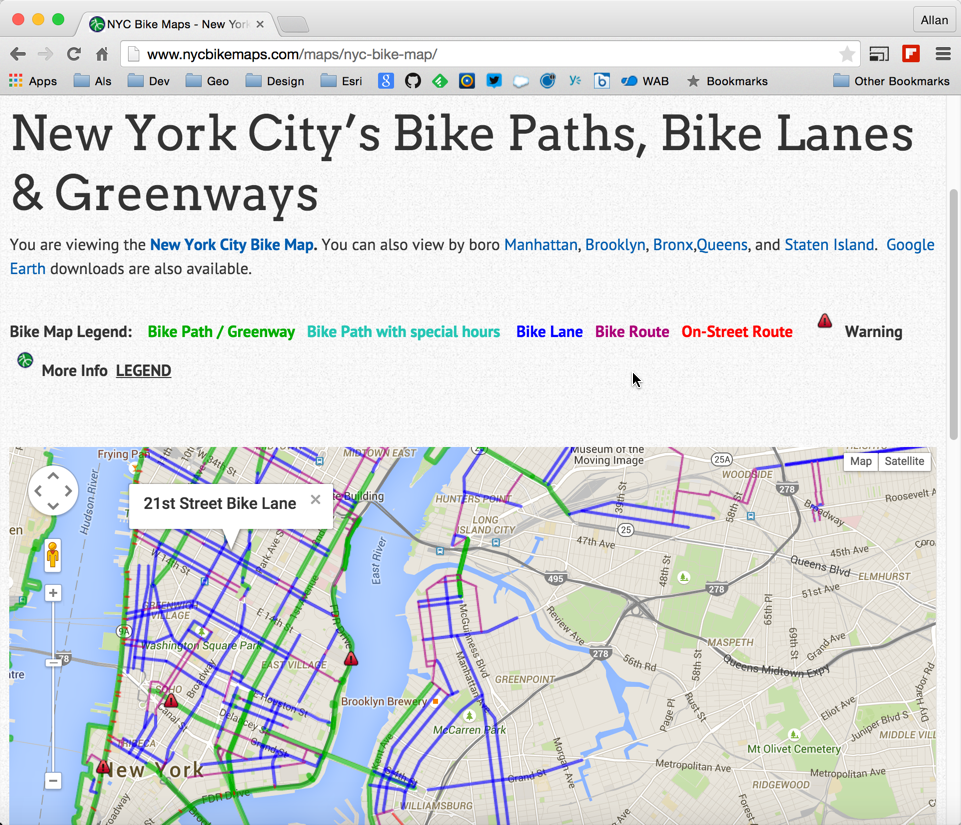Open the New York City Bike Map link

point(232,245)
